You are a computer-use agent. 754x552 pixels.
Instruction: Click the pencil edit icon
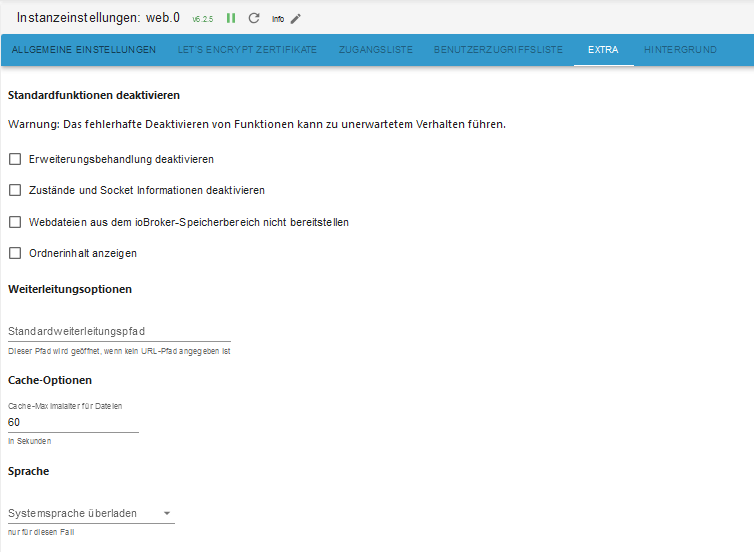pos(295,18)
